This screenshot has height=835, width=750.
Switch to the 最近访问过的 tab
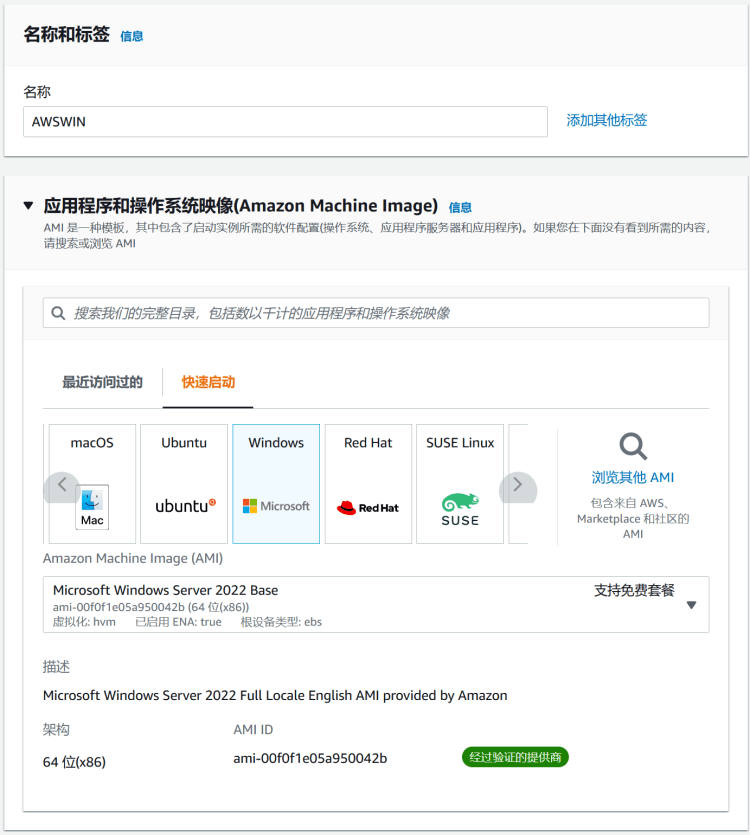[102, 382]
